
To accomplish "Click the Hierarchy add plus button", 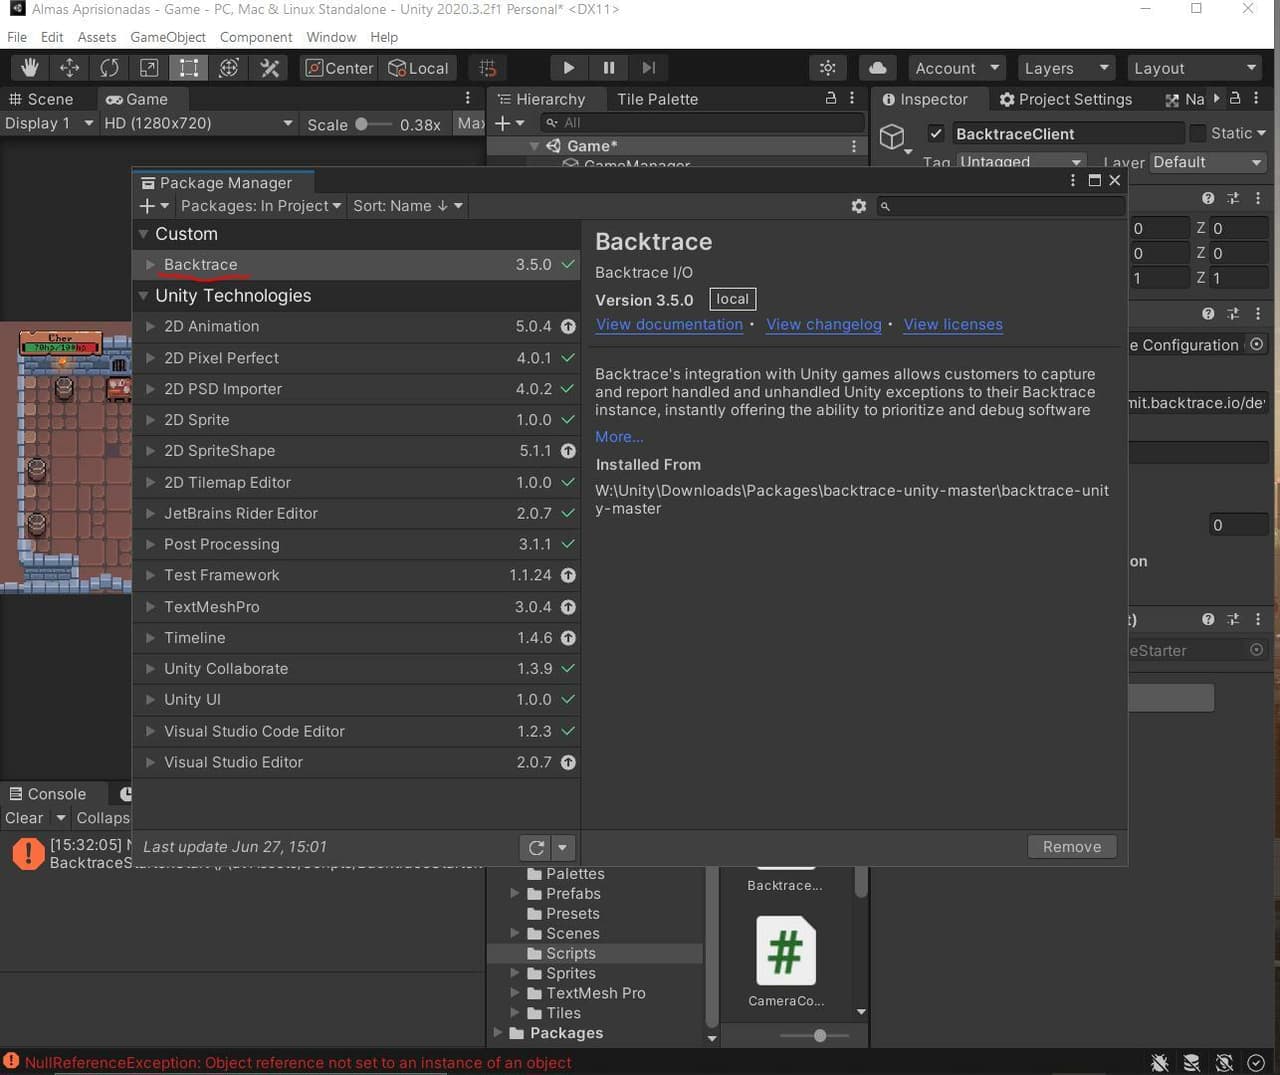I will pos(509,123).
